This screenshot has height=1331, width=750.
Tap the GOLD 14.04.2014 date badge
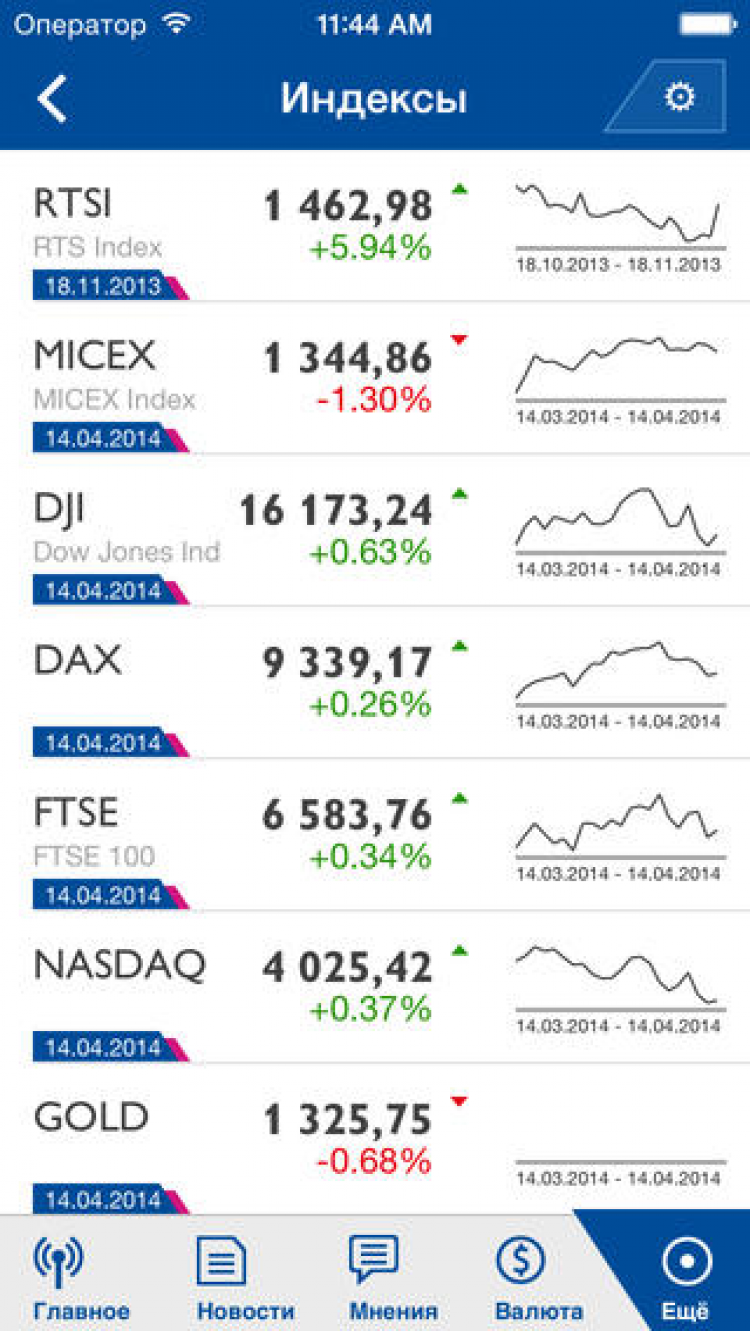[x=103, y=1199]
